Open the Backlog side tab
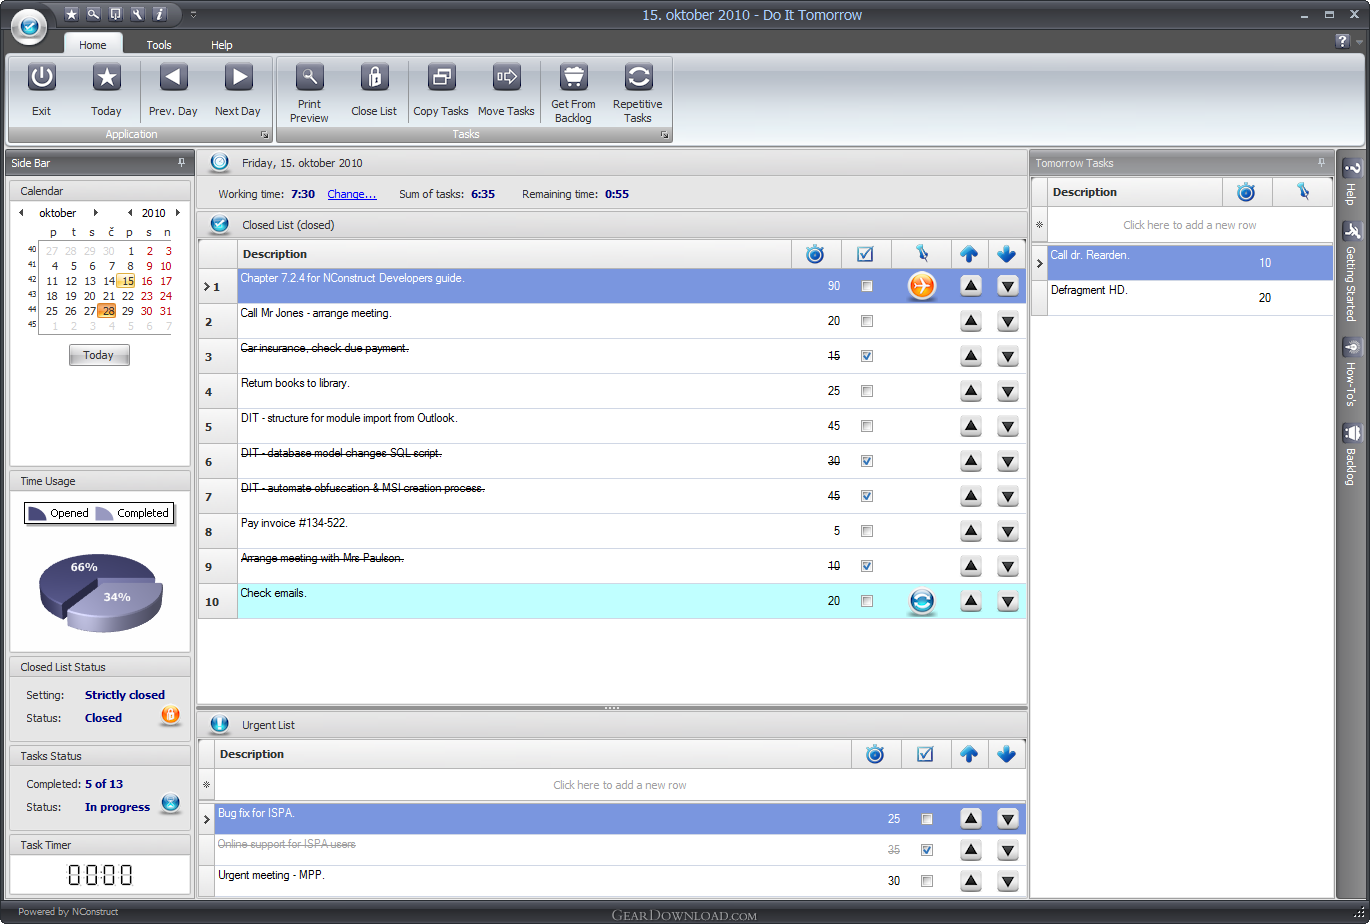 1351,455
